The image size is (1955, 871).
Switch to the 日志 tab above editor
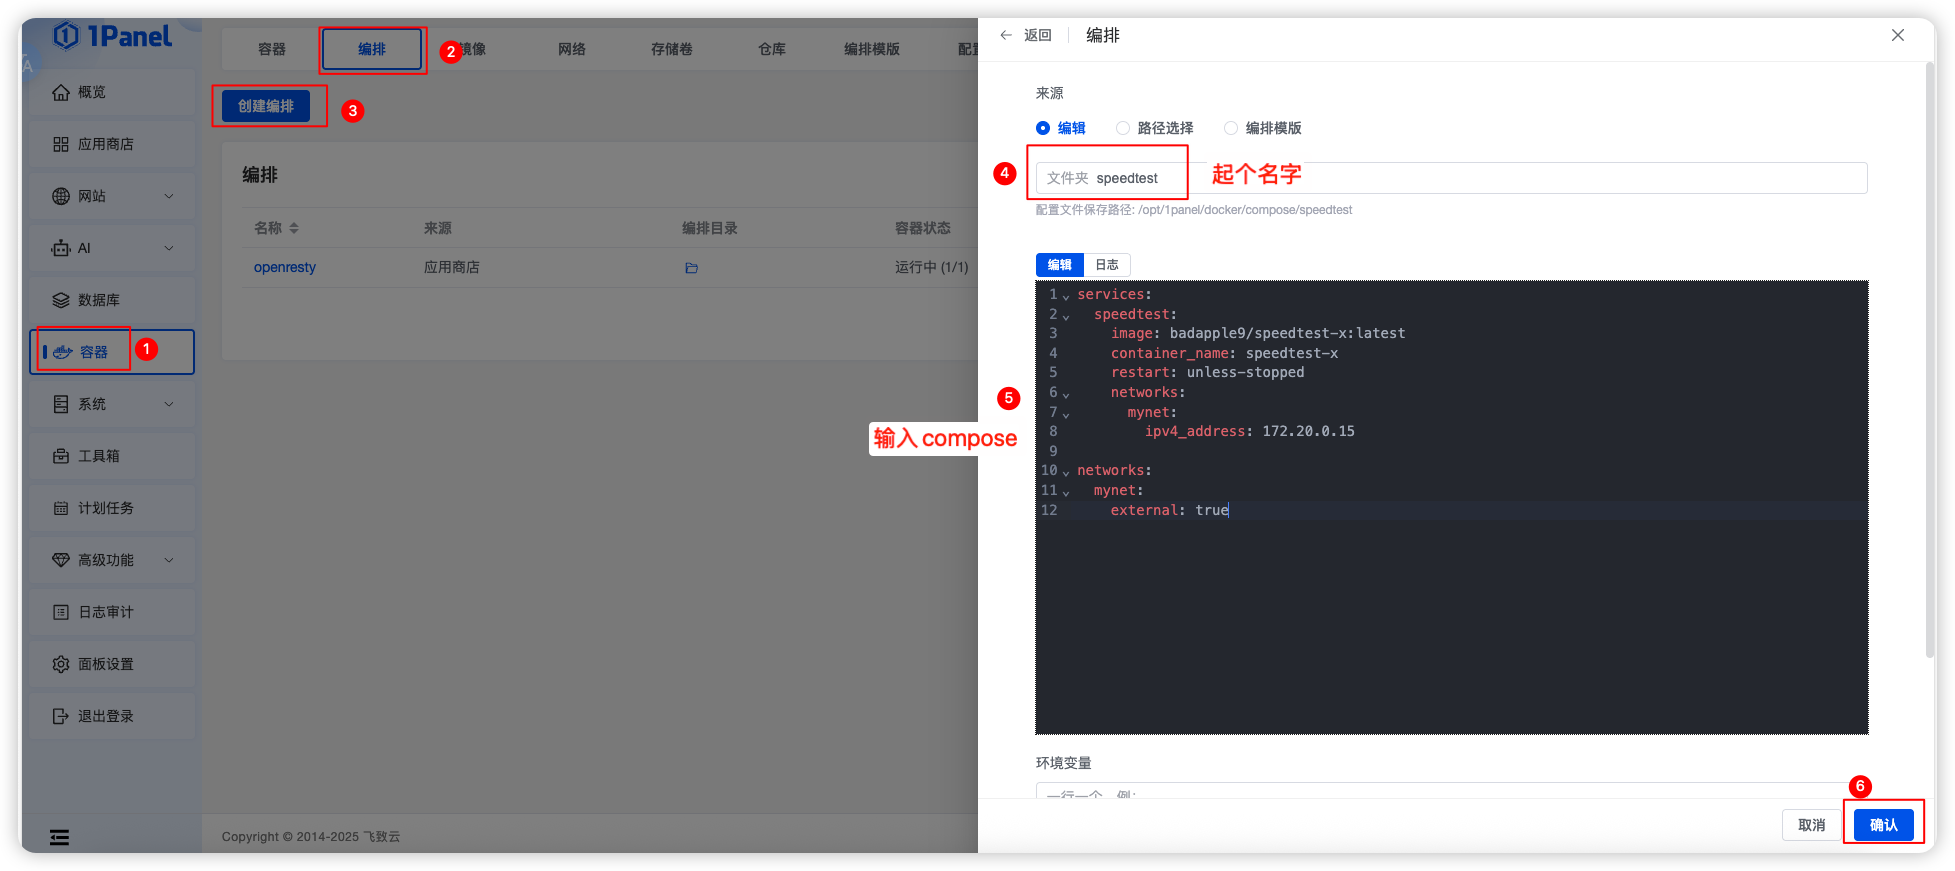pyautogui.click(x=1107, y=265)
